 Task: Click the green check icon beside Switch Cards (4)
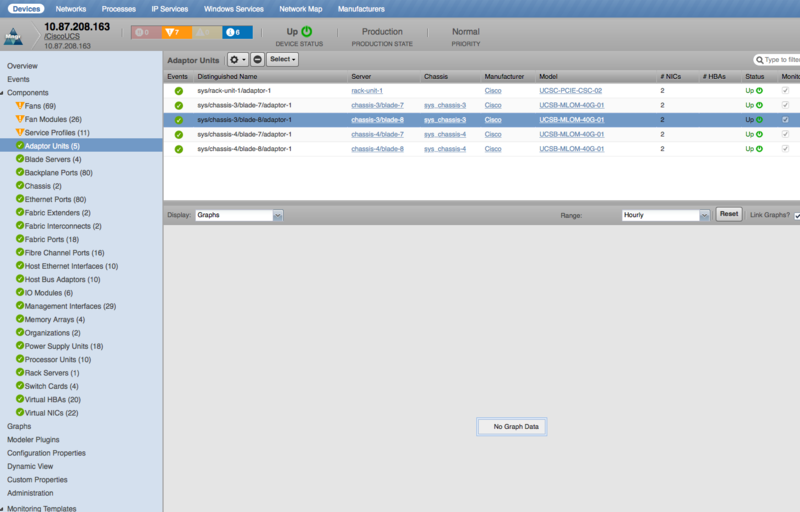coord(20,386)
